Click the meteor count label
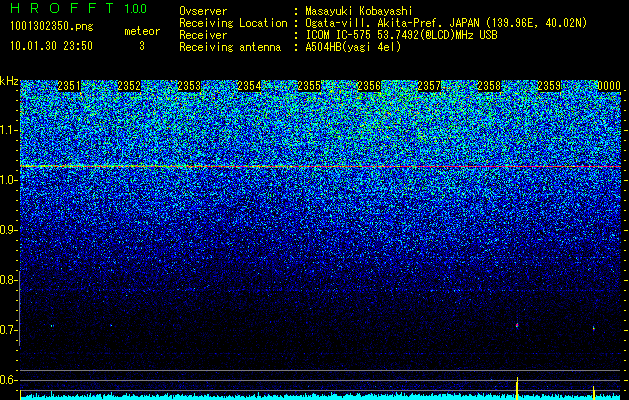Viewport: 629px width, 400px height. click(142, 31)
